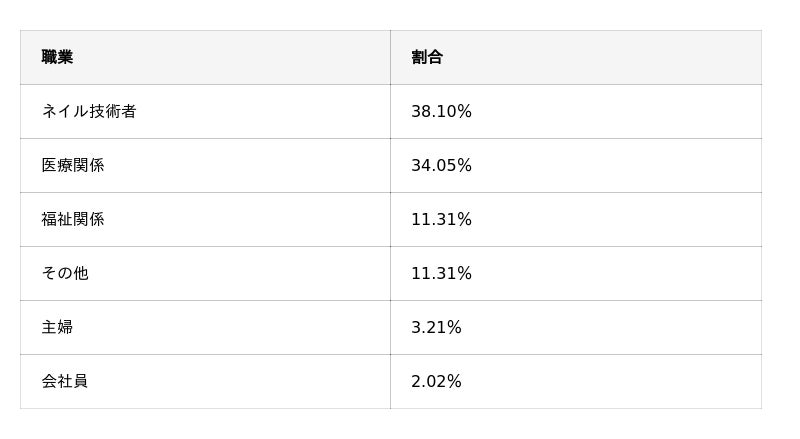This screenshot has width=800, height=439.
Task: Select the 主婦 cell
Action: 205,327
